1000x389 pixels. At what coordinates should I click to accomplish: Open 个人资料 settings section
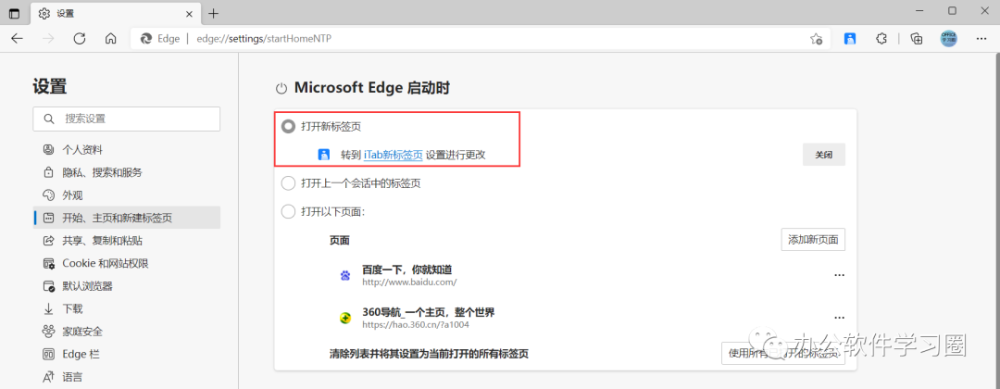[127, 150]
